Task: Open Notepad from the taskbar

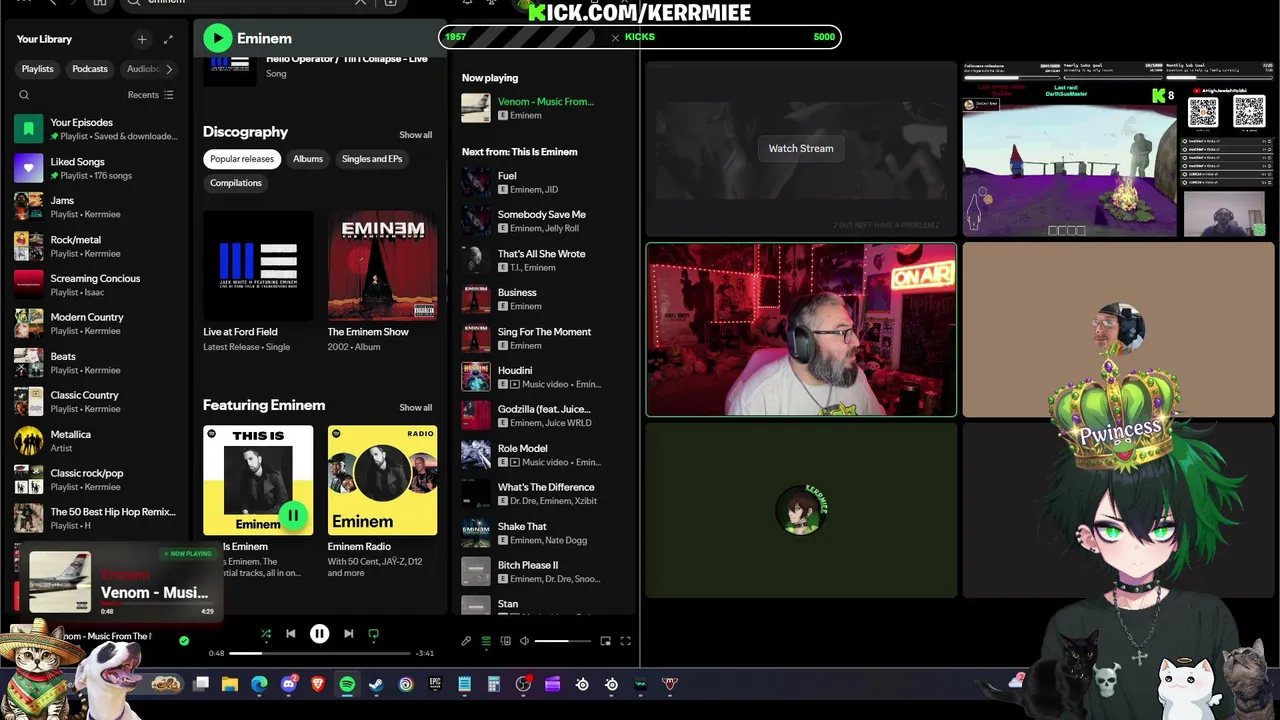Action: point(464,684)
